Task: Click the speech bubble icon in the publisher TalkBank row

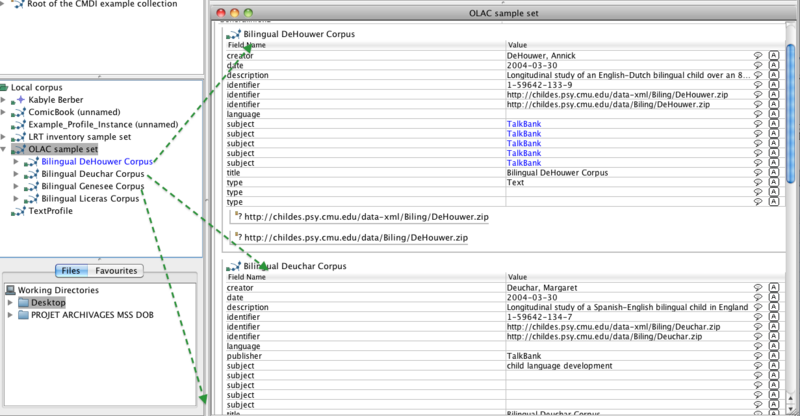Action: coord(758,355)
